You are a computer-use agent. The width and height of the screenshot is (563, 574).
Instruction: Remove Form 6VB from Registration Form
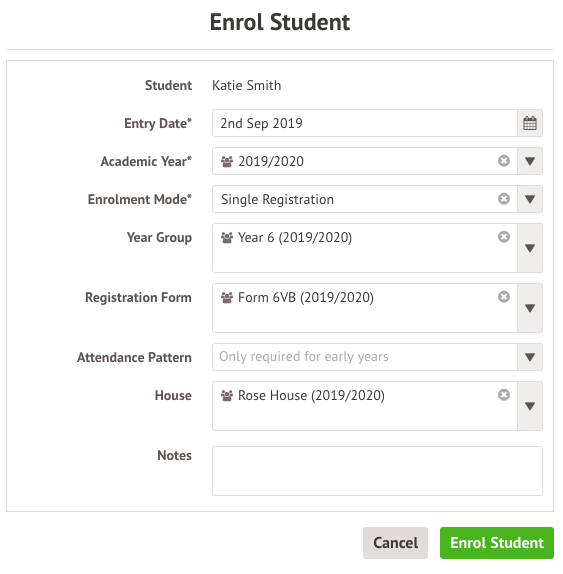[504, 297]
